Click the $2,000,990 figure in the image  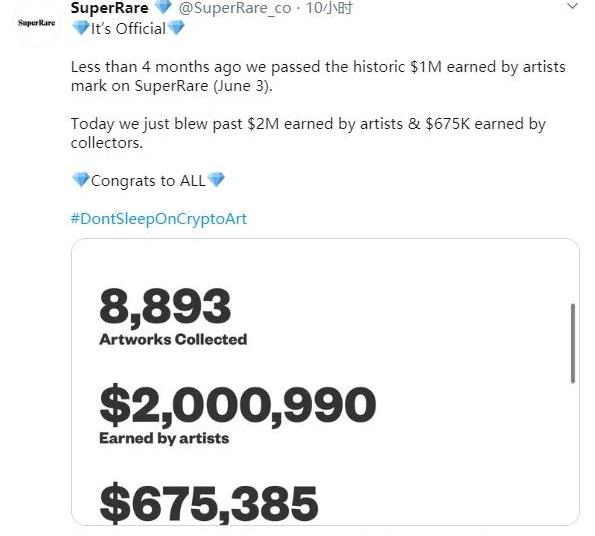[x=238, y=404]
